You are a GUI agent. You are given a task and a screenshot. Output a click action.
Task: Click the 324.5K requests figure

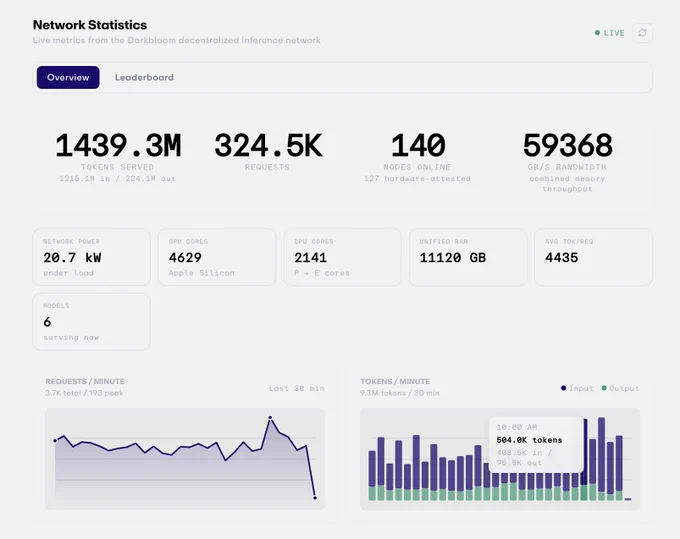pyautogui.click(x=268, y=145)
